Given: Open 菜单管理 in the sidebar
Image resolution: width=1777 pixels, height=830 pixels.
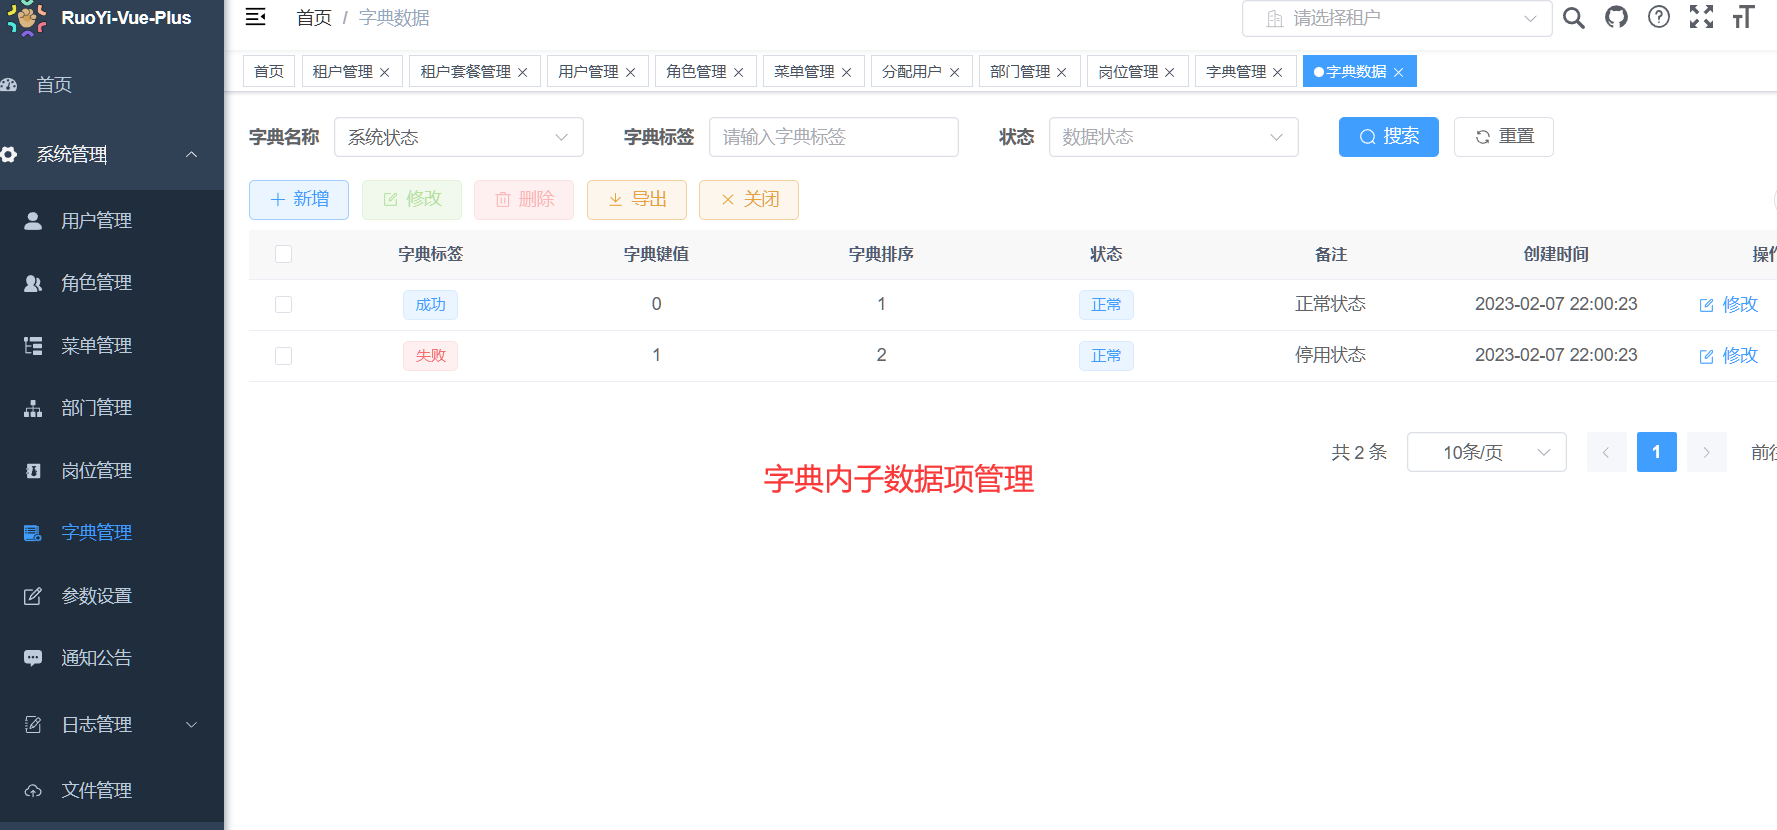Looking at the screenshot, I should [x=112, y=346].
